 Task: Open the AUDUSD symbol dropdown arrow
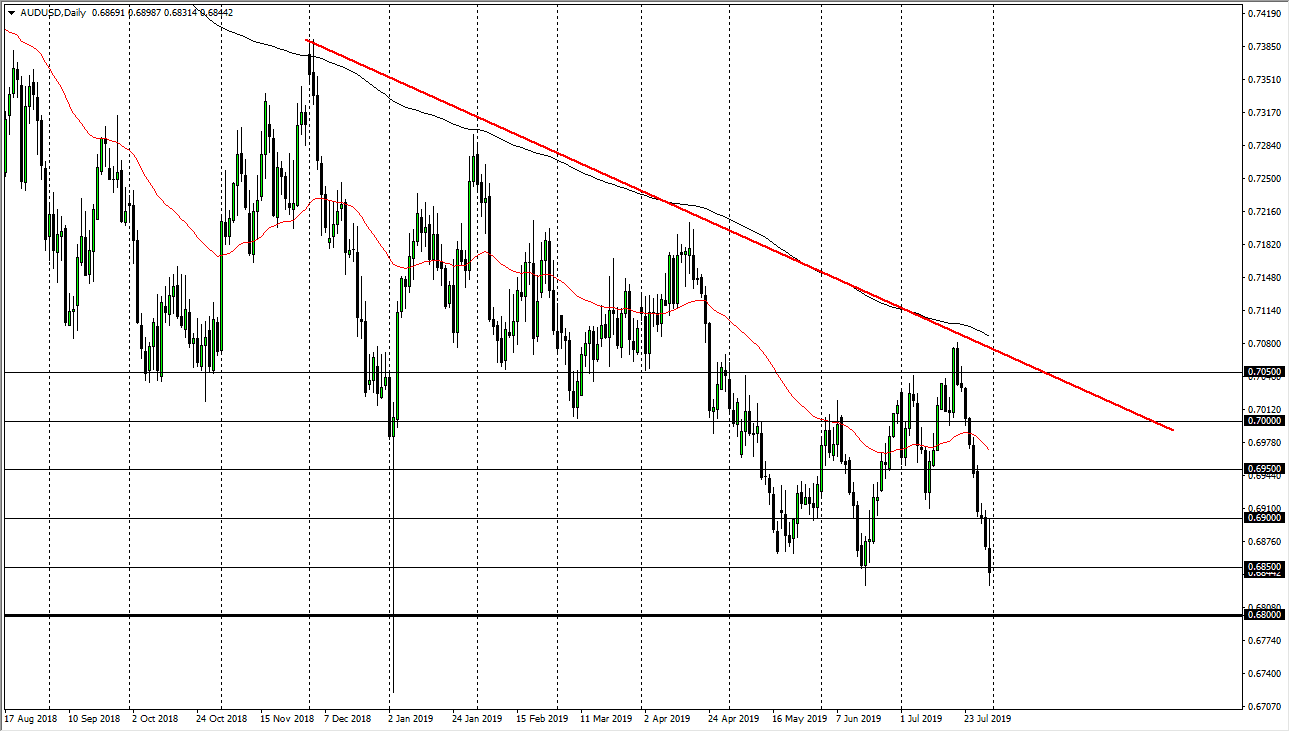10,13
